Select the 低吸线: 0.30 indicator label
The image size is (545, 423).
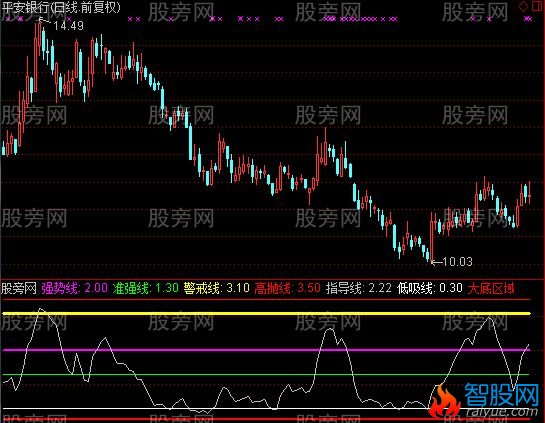[430, 288]
